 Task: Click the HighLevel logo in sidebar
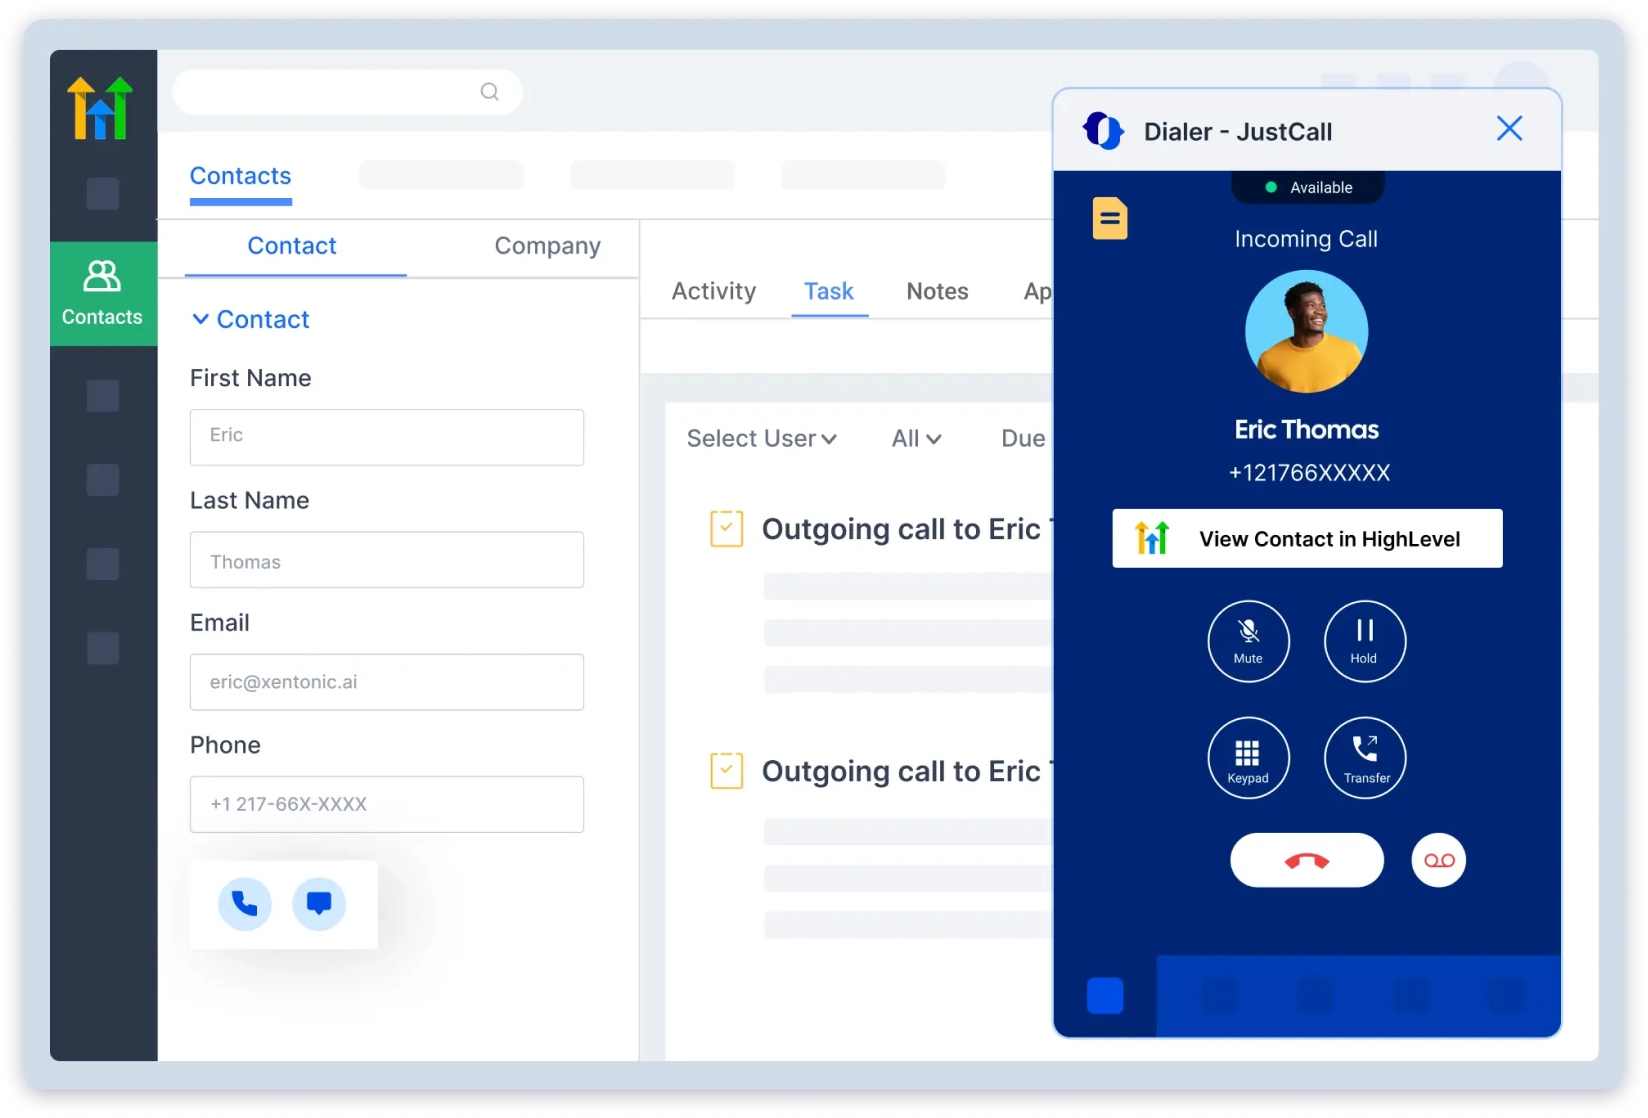coord(99,108)
